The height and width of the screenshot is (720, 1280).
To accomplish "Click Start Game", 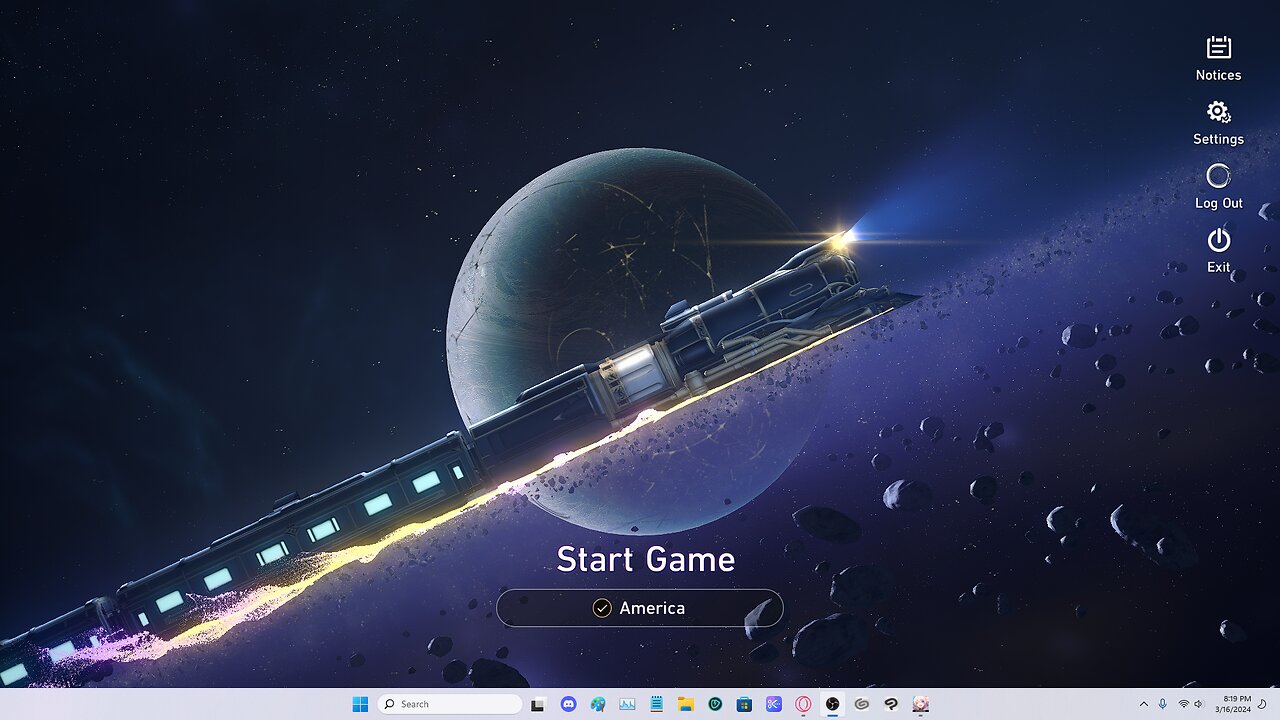I will tap(645, 559).
